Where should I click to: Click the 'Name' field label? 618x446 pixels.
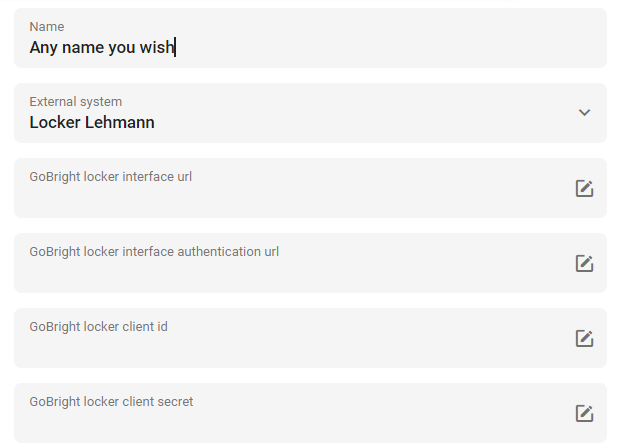[47, 26]
